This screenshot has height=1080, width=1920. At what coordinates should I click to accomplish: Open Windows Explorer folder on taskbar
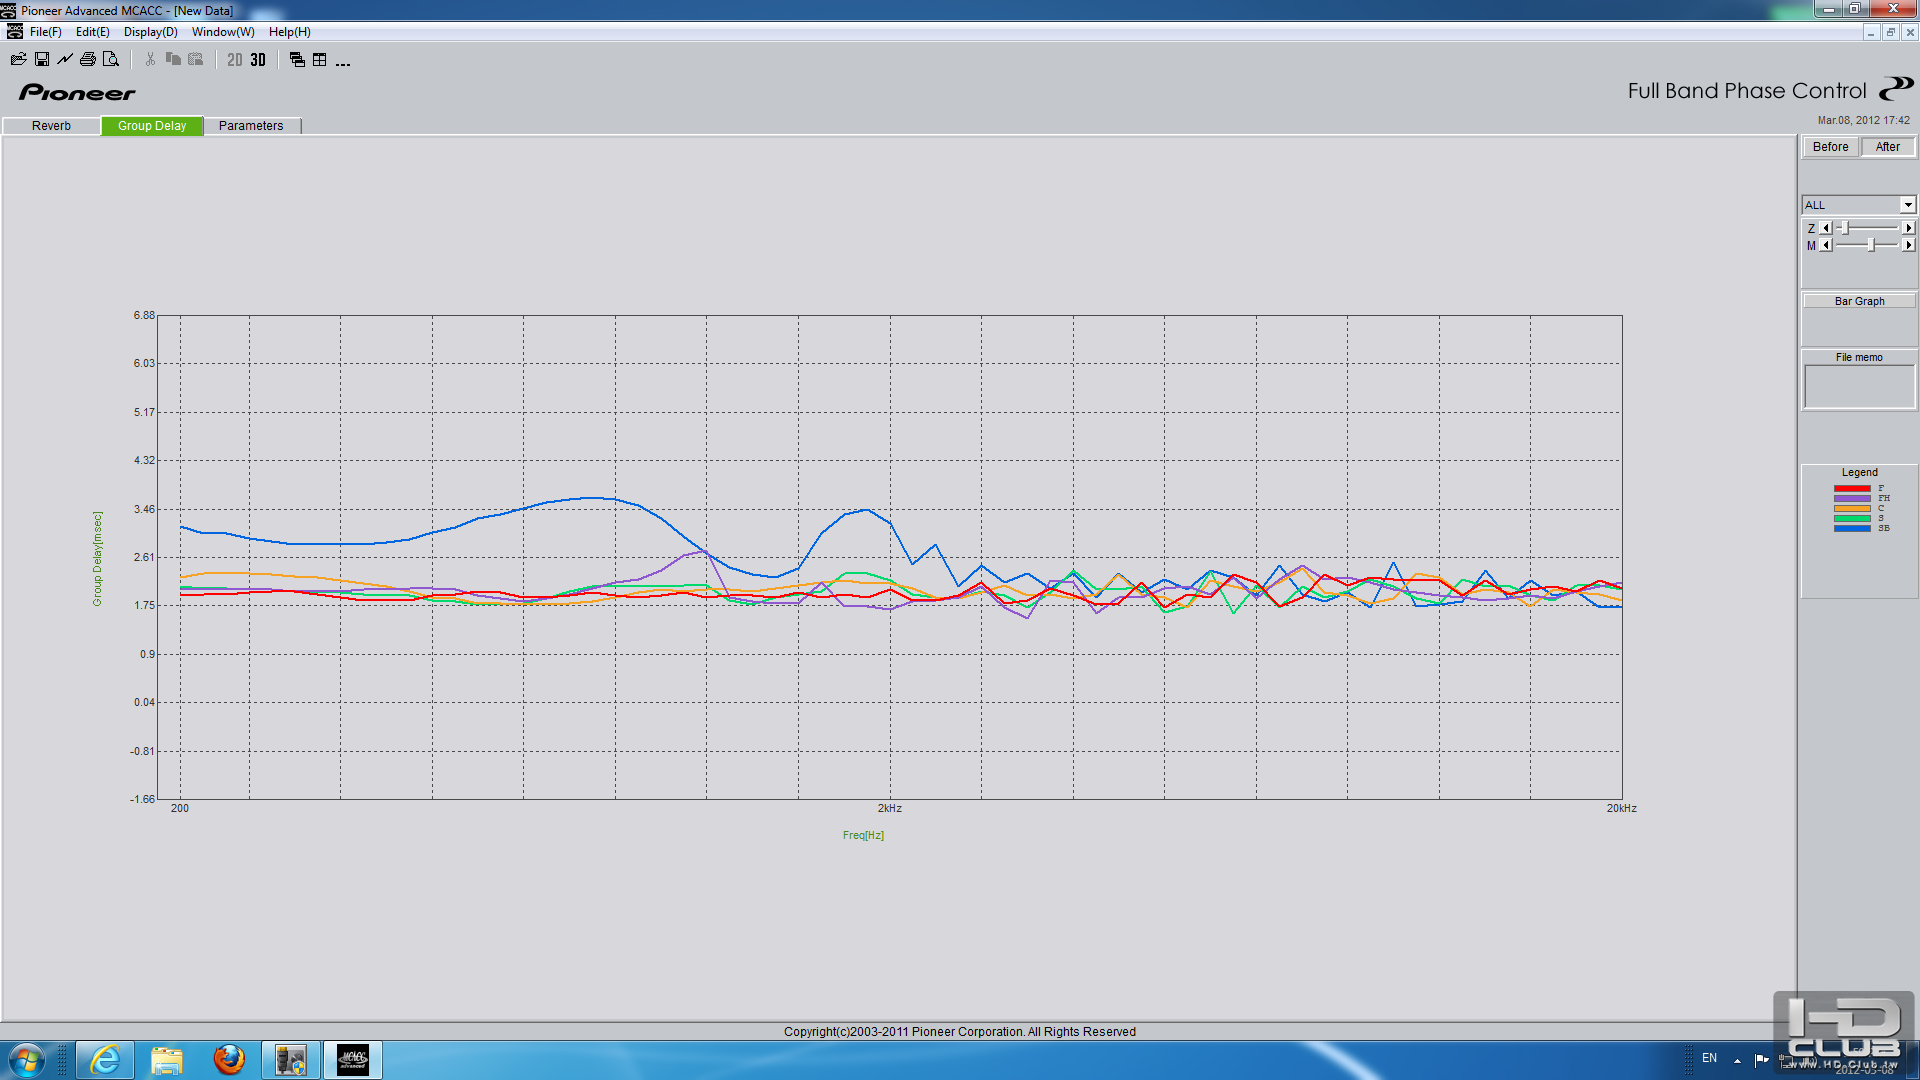tap(166, 1060)
